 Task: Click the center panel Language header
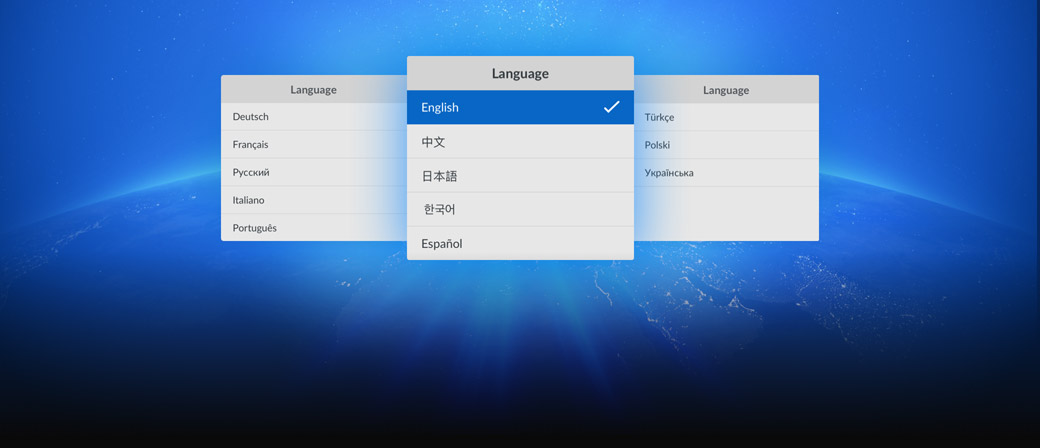pos(520,74)
